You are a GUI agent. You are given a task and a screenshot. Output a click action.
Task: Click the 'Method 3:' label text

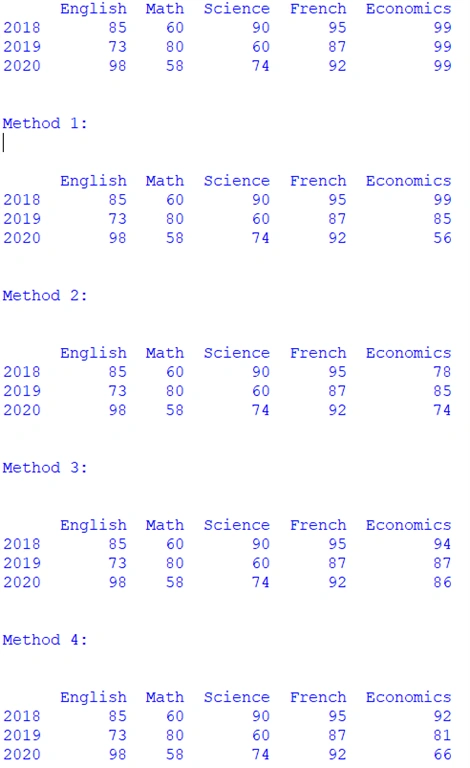tap(45, 467)
